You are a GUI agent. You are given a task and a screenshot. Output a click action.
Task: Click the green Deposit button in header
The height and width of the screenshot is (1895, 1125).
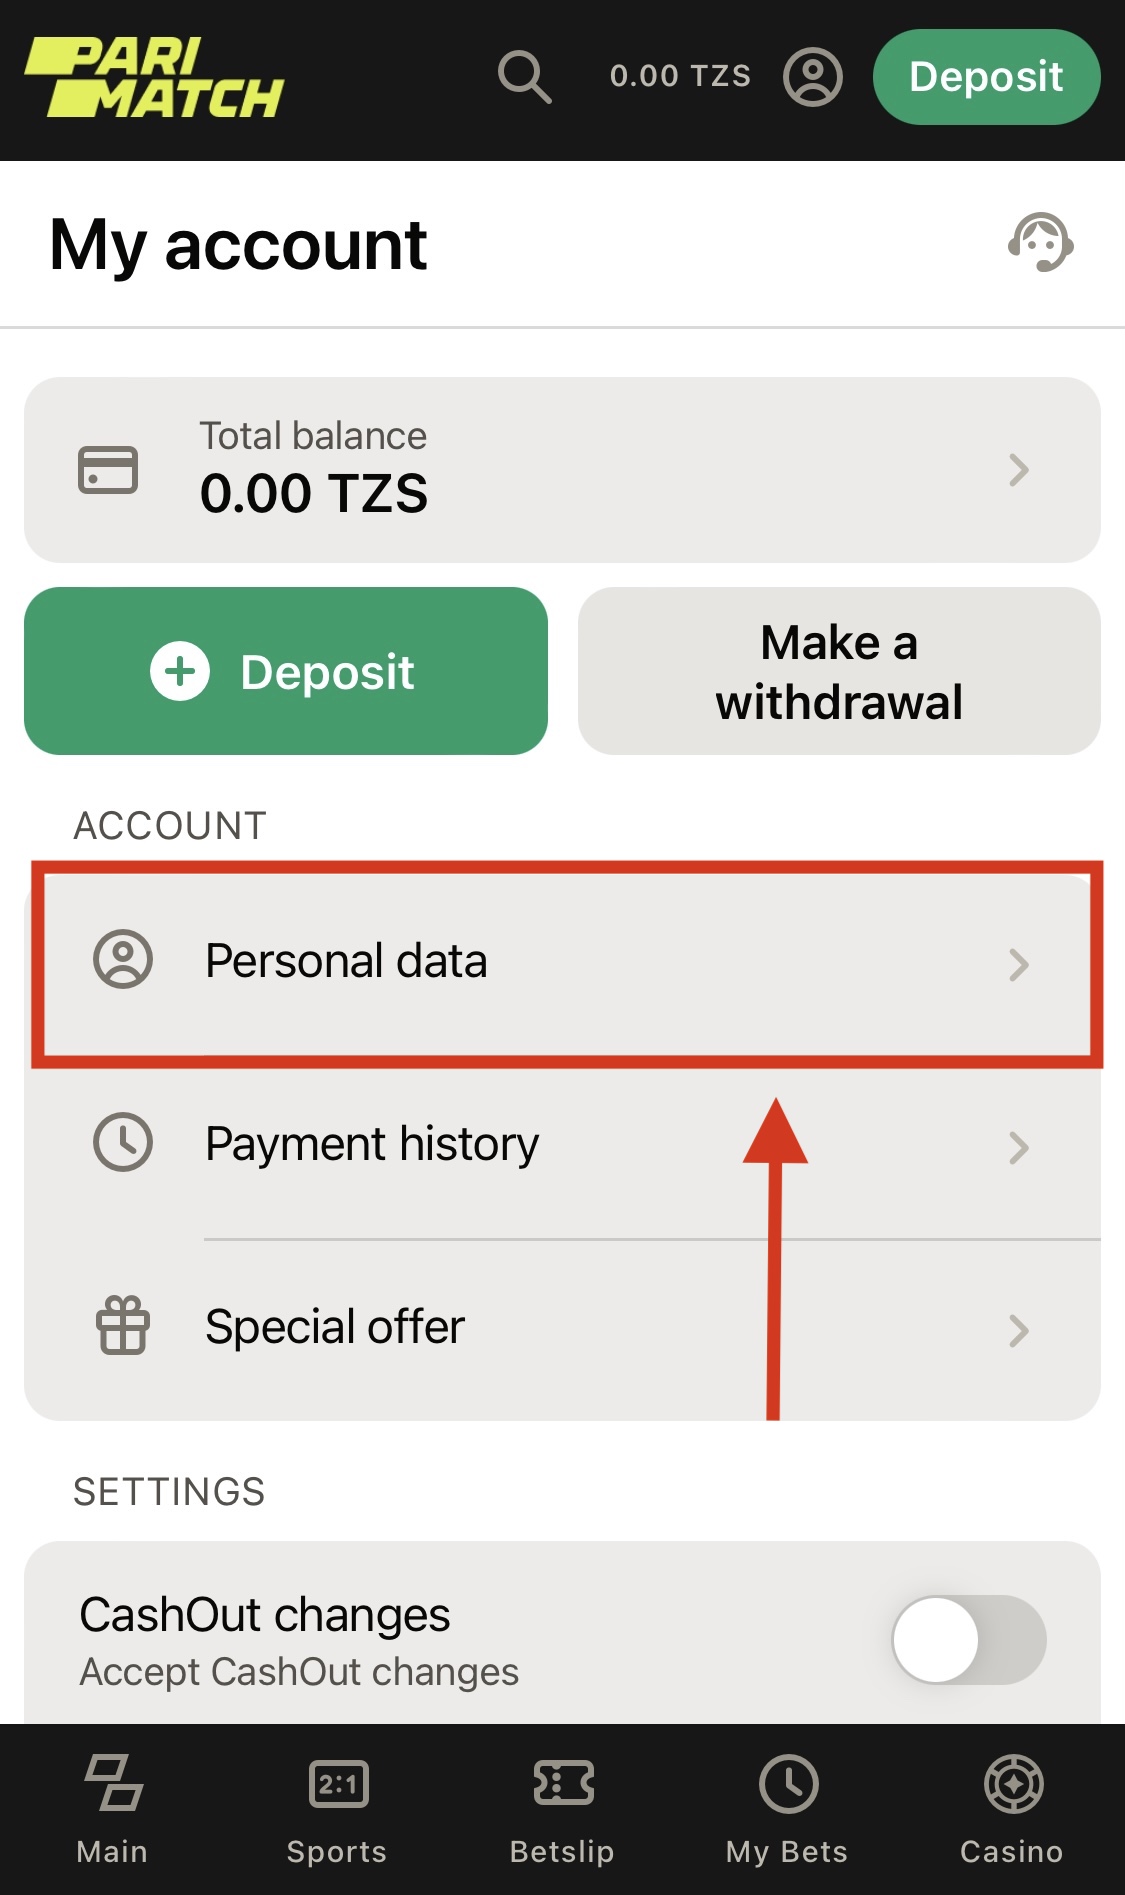tap(986, 77)
